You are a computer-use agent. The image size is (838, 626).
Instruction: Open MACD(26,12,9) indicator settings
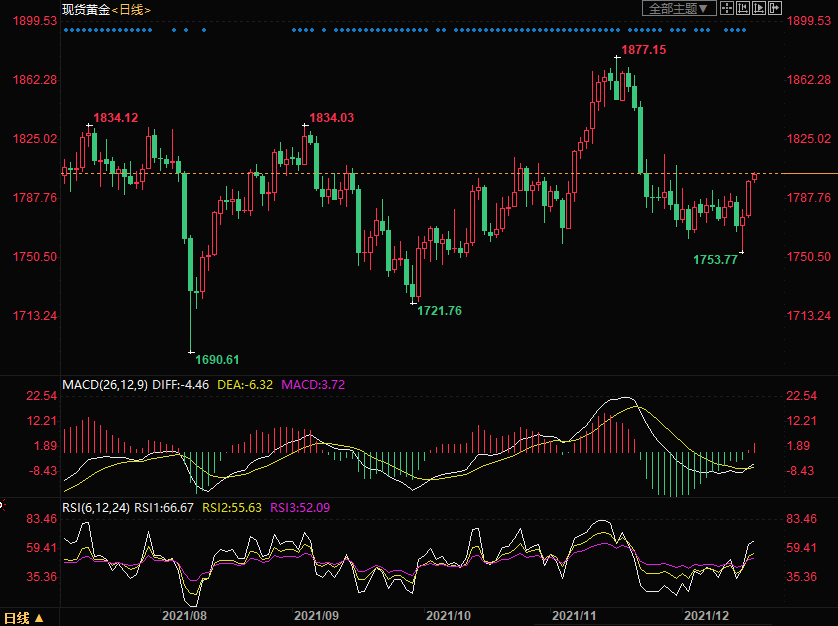pyautogui.click(x=105, y=384)
